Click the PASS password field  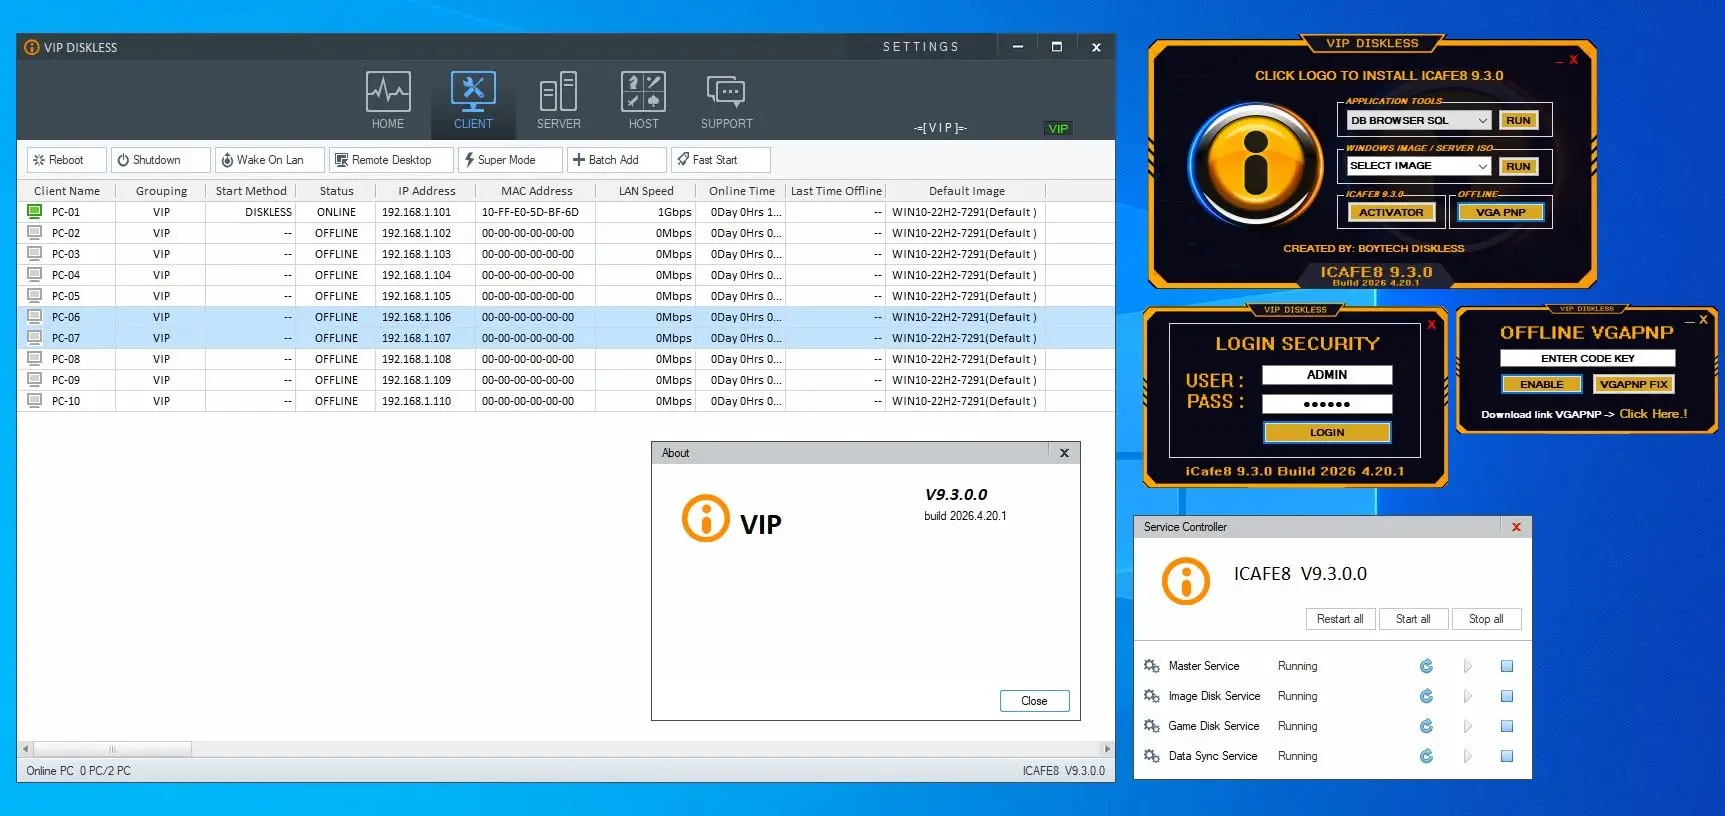1327,404
